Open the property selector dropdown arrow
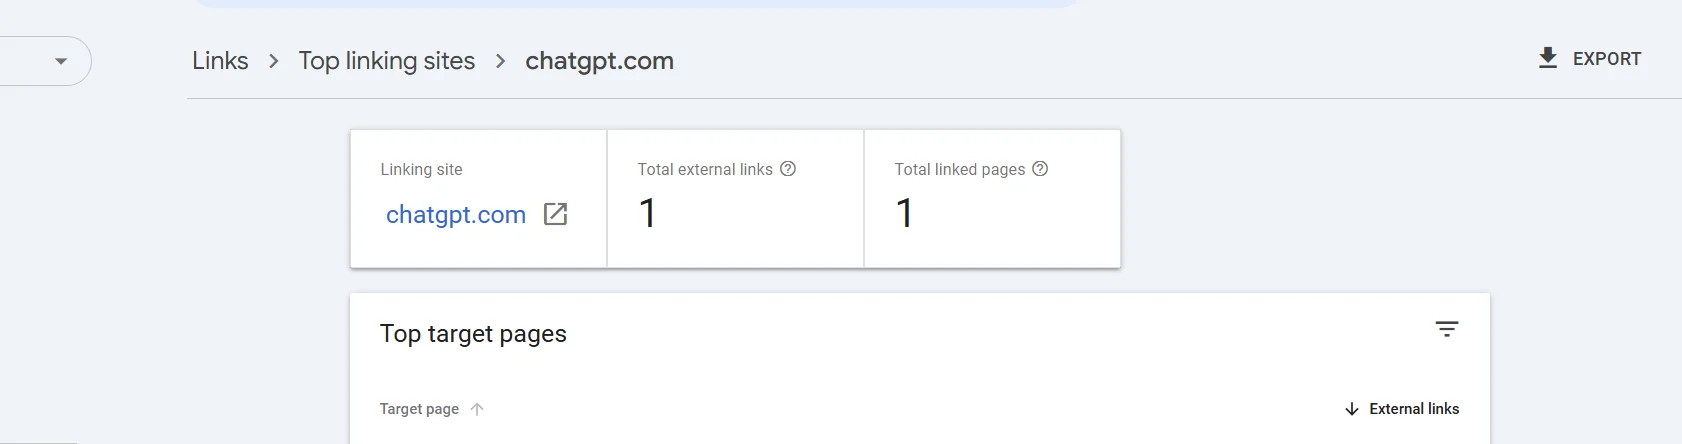 click(61, 61)
